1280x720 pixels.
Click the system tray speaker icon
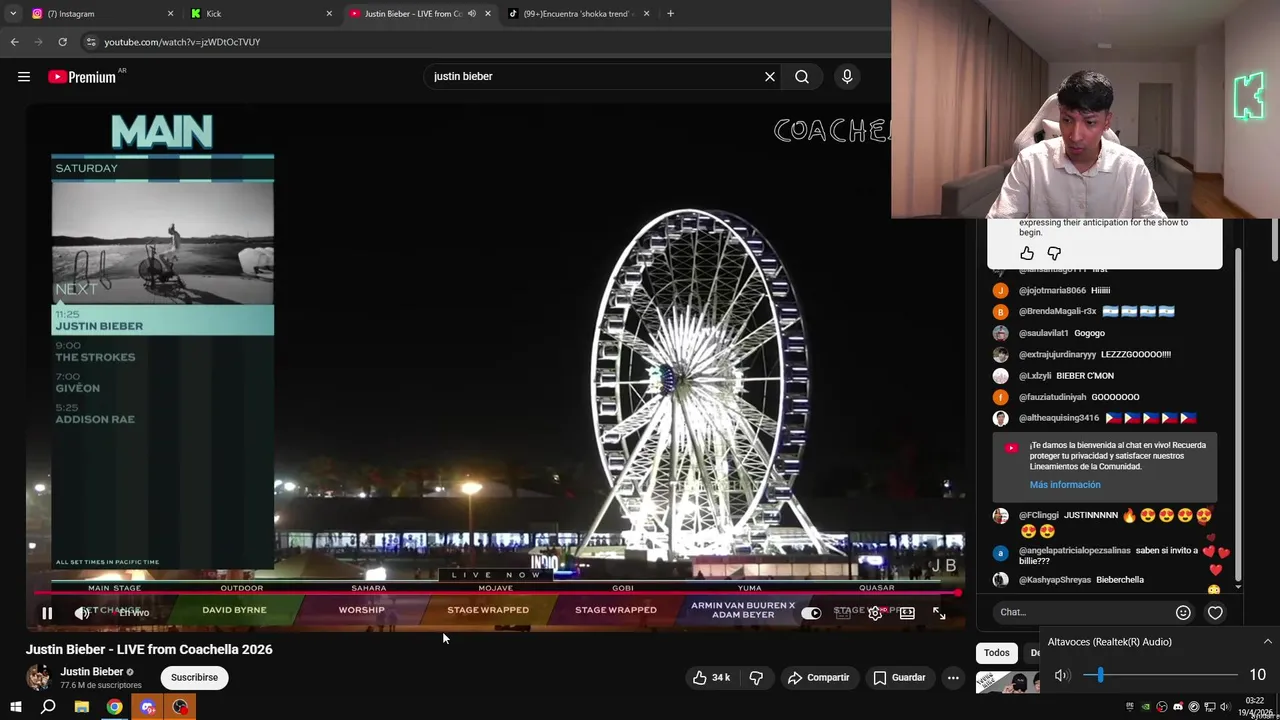pyautogui.click(x=1226, y=707)
